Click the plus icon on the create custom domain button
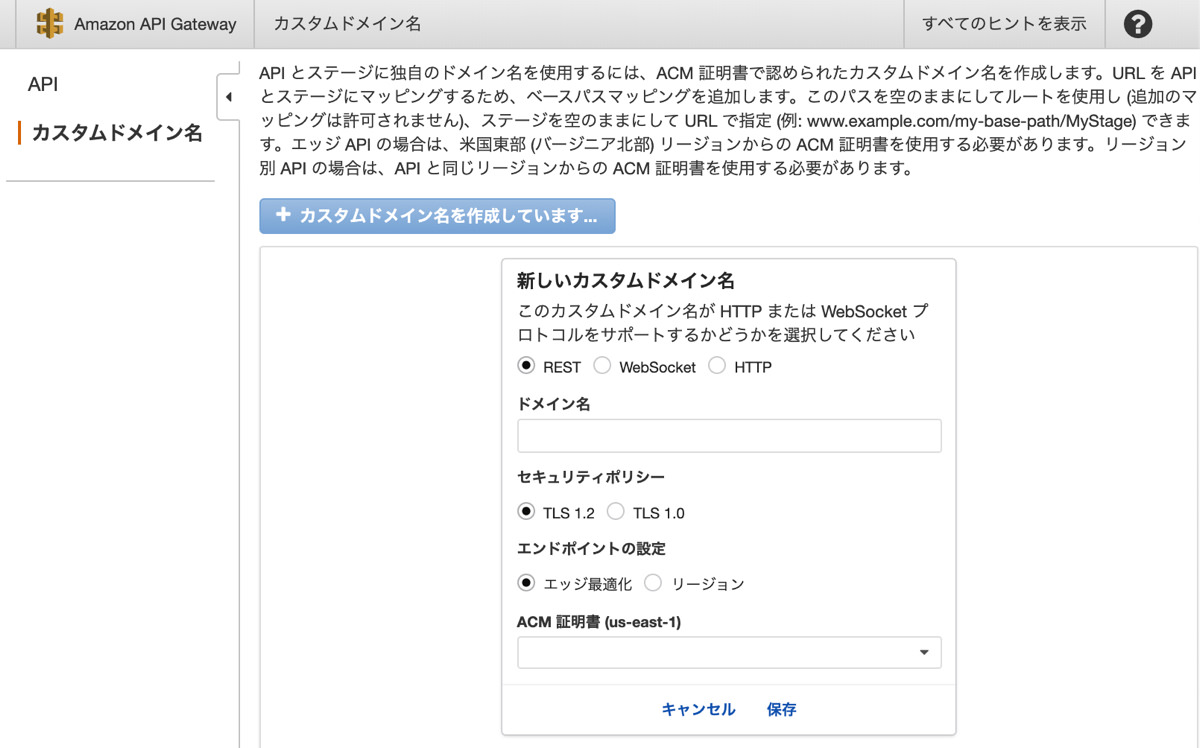Screen dimensions: 1200x748 (x=282, y=216)
